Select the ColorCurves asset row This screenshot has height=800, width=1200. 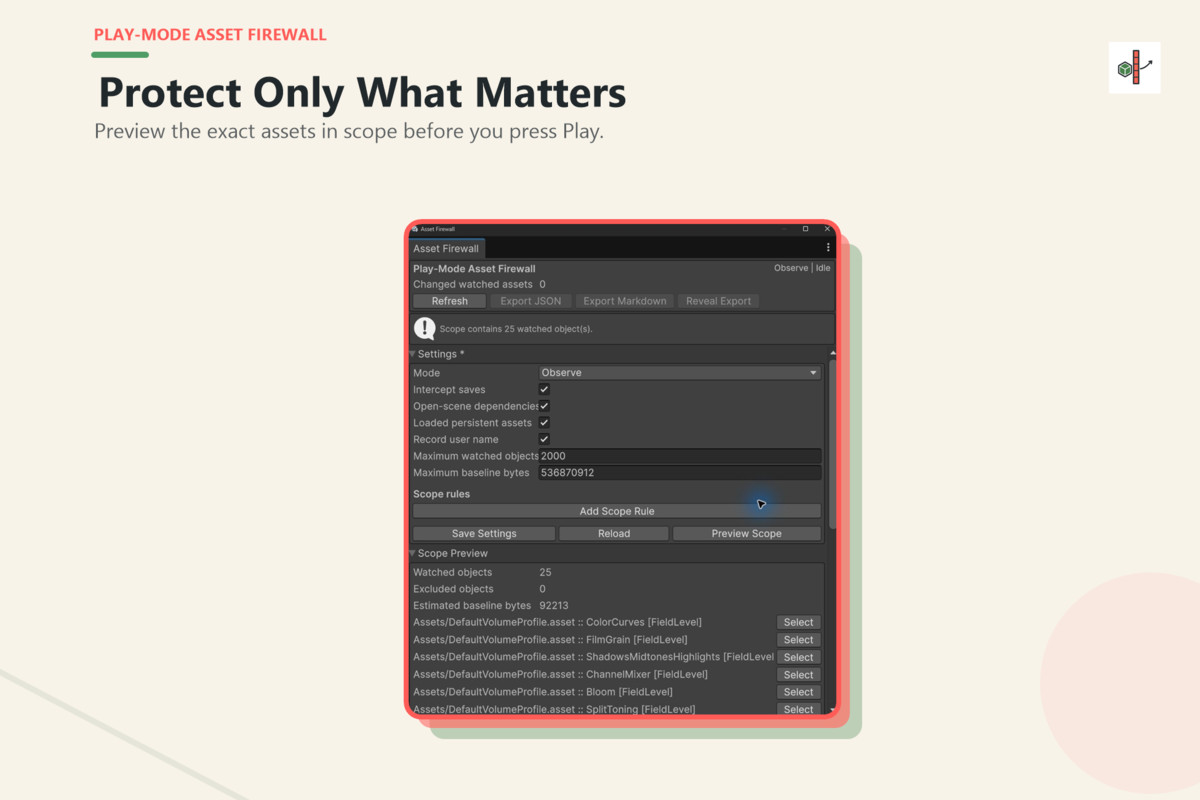point(798,622)
